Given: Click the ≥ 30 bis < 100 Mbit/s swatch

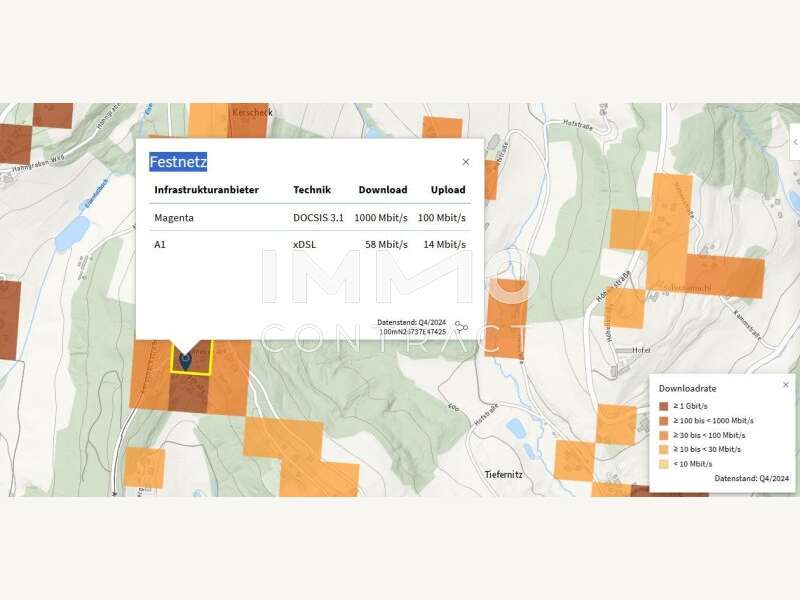Looking at the screenshot, I should (665, 435).
